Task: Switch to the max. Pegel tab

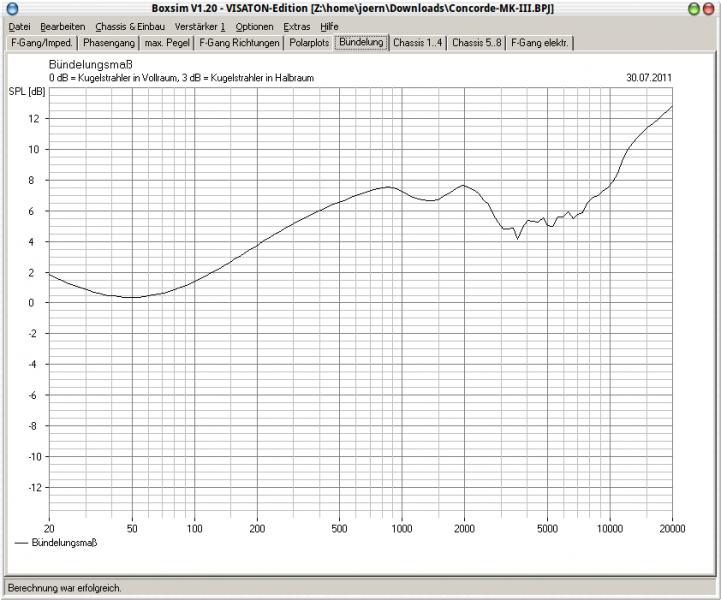Action: click(x=167, y=43)
